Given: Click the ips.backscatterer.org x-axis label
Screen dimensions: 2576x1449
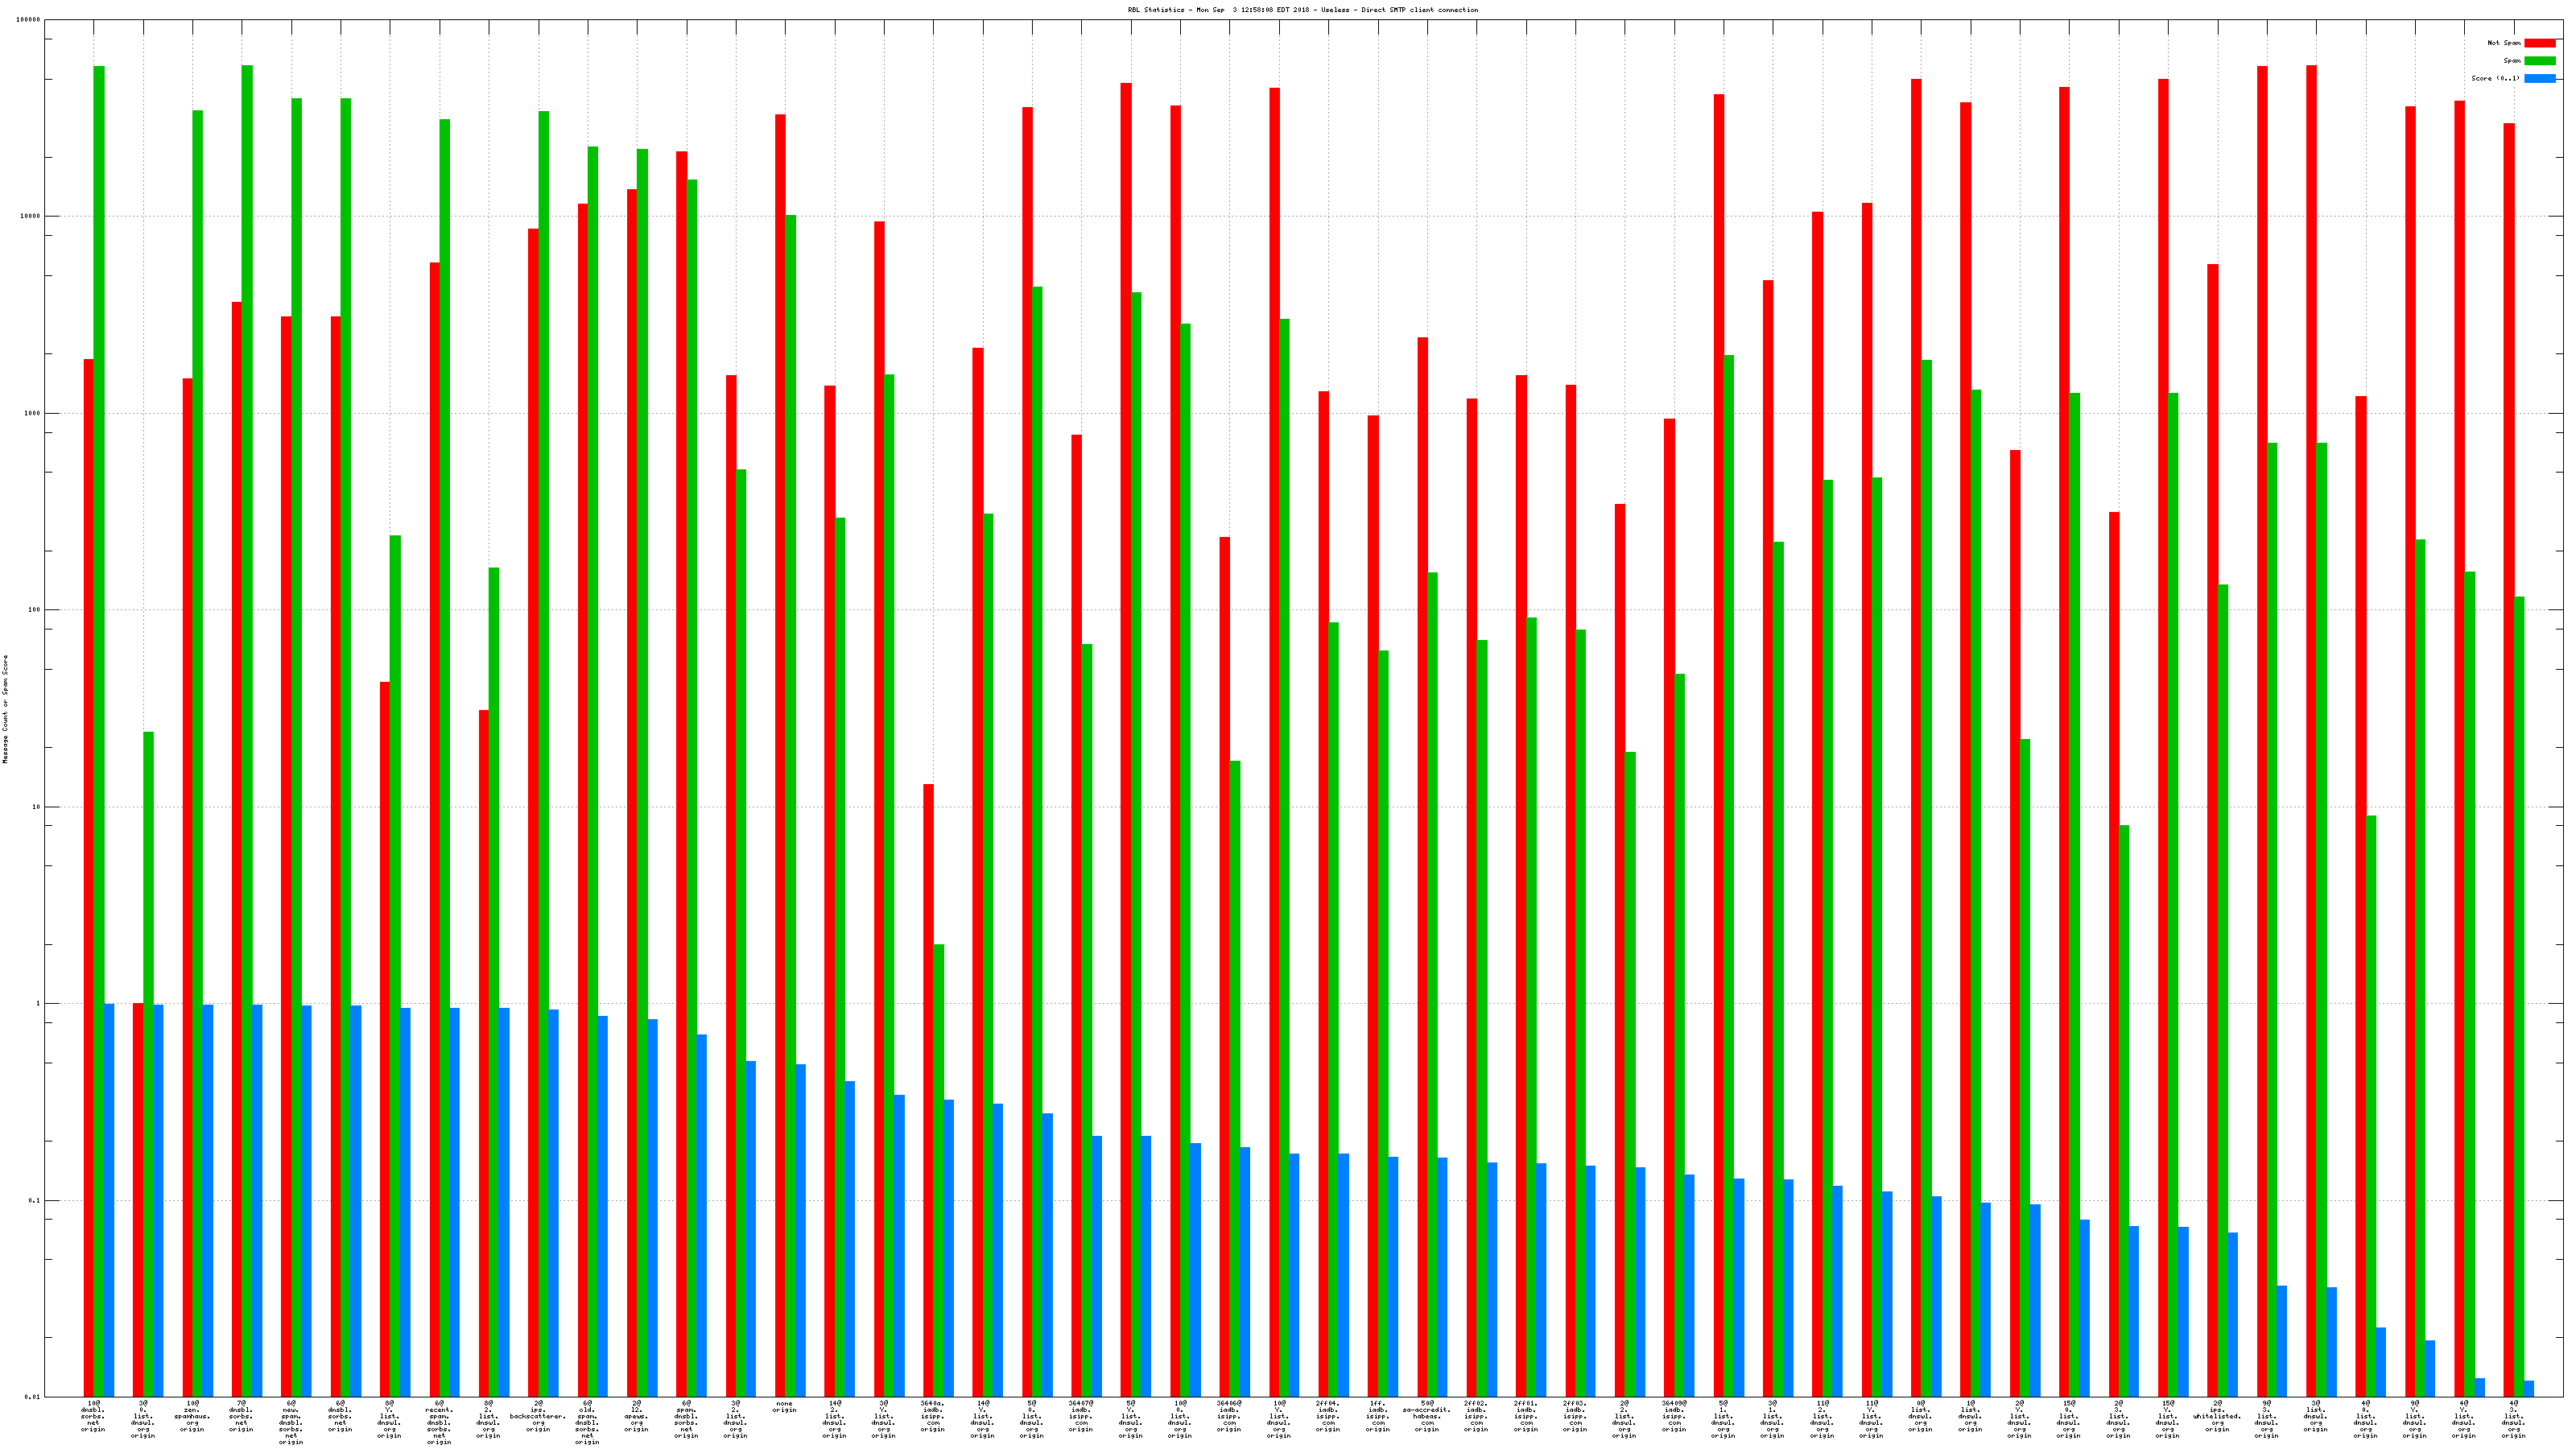Looking at the screenshot, I should (x=538, y=1416).
